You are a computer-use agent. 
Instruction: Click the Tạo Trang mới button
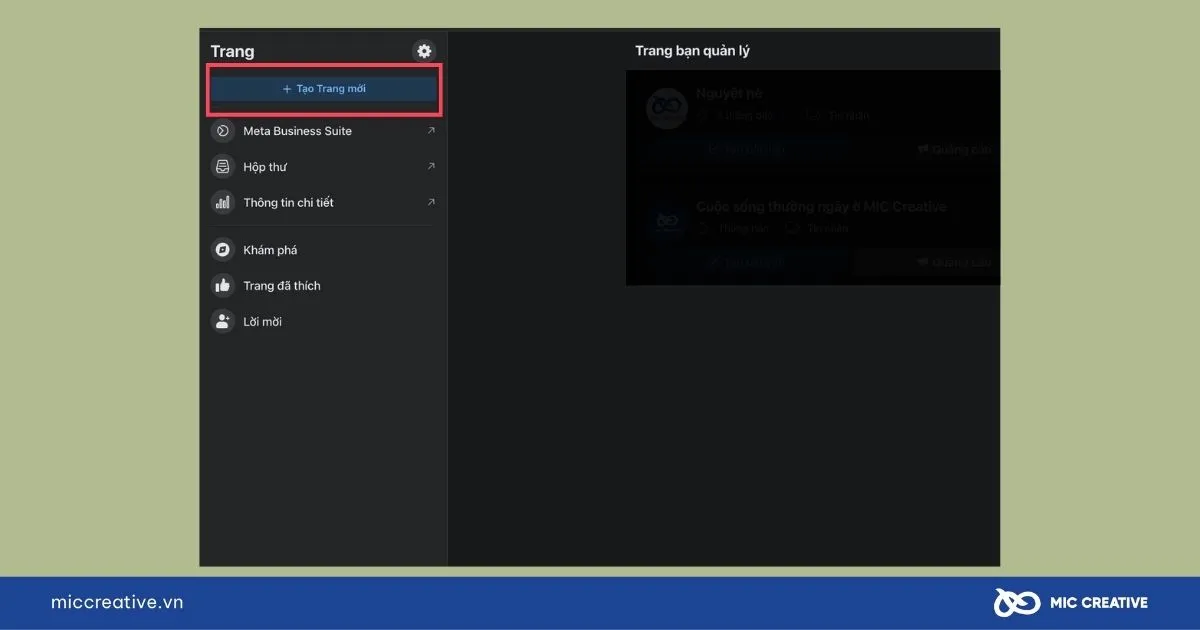click(x=324, y=89)
